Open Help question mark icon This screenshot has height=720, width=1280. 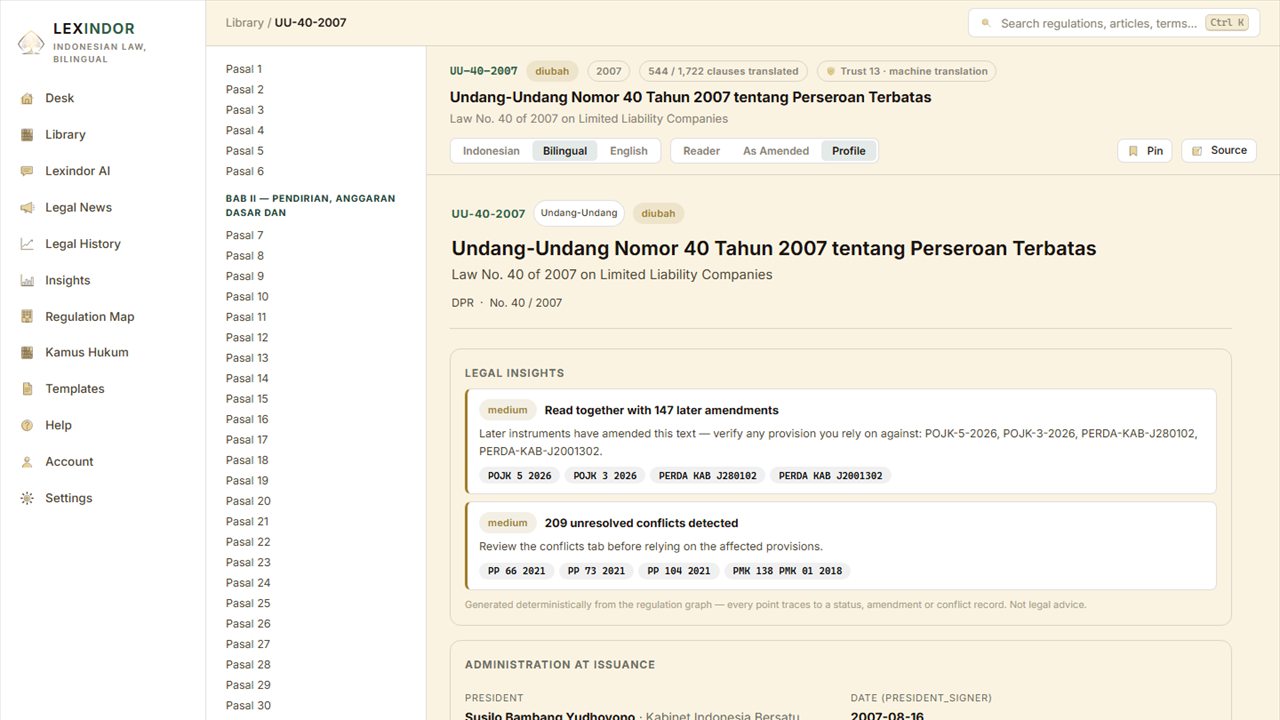[27, 426]
